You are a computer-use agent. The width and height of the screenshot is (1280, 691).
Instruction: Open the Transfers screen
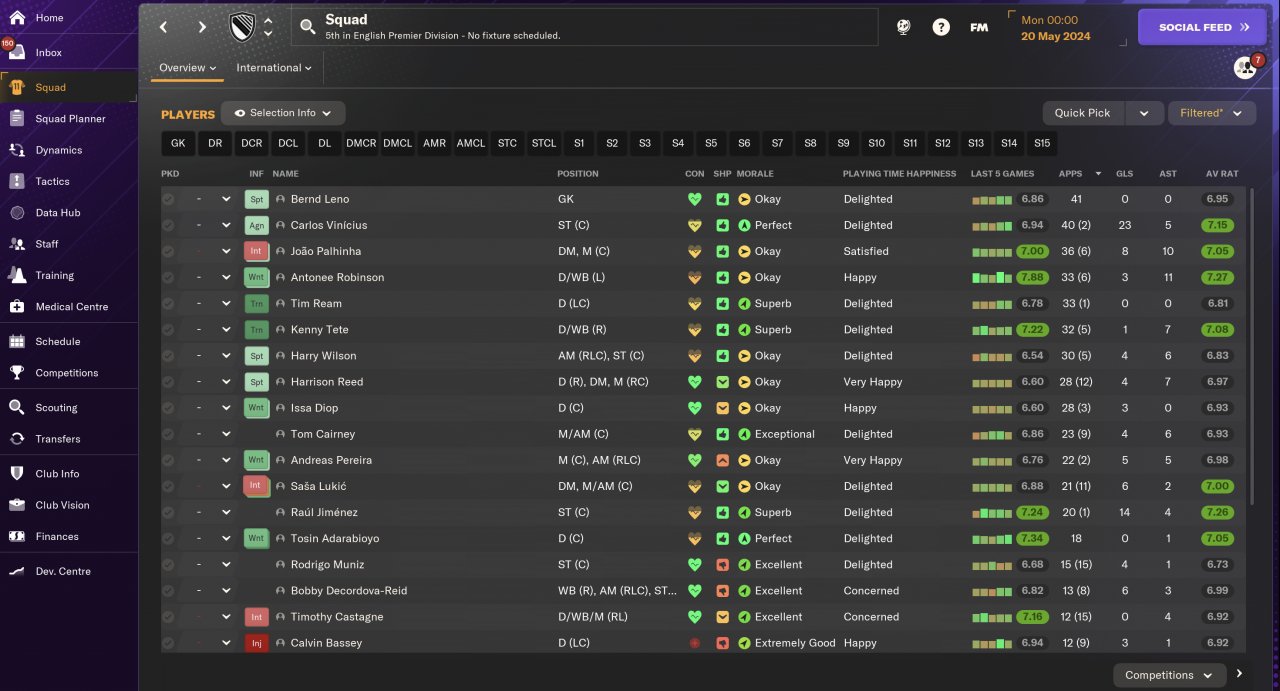coord(57,439)
